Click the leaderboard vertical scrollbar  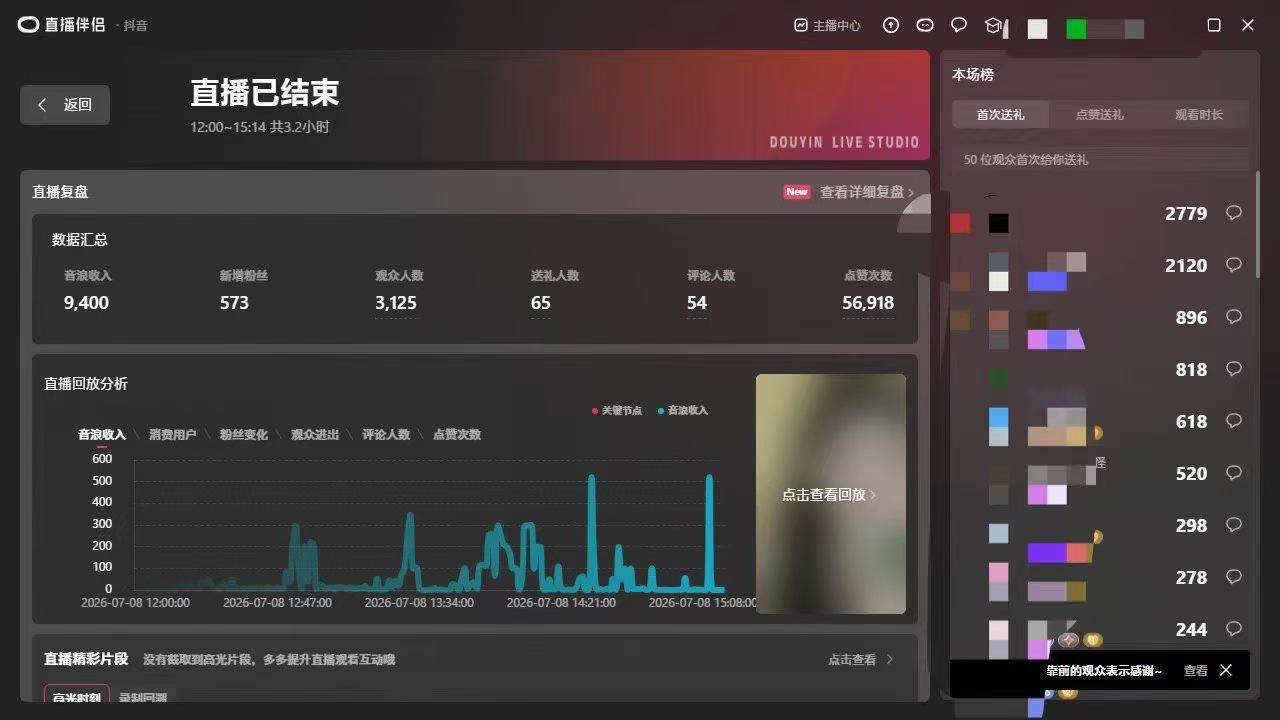pyautogui.click(x=1258, y=225)
